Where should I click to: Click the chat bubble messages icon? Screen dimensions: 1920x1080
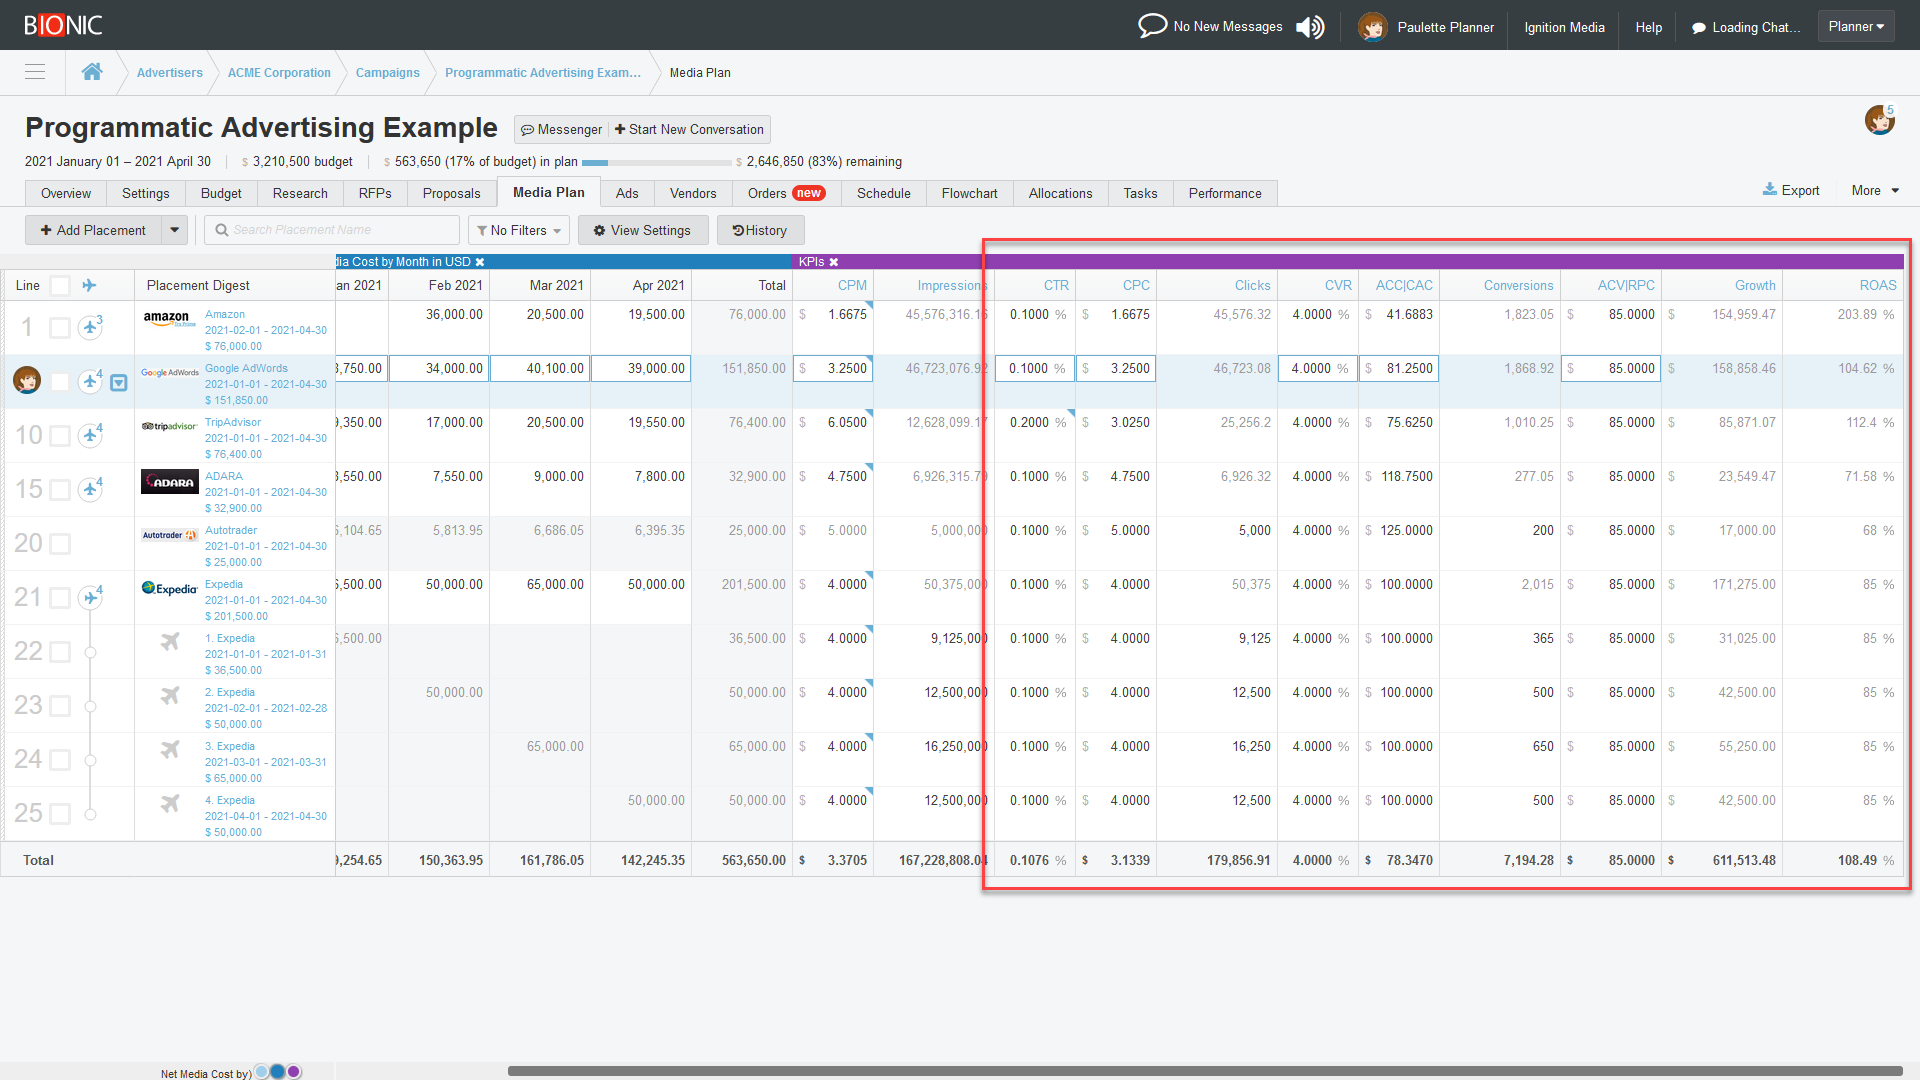click(x=1152, y=26)
